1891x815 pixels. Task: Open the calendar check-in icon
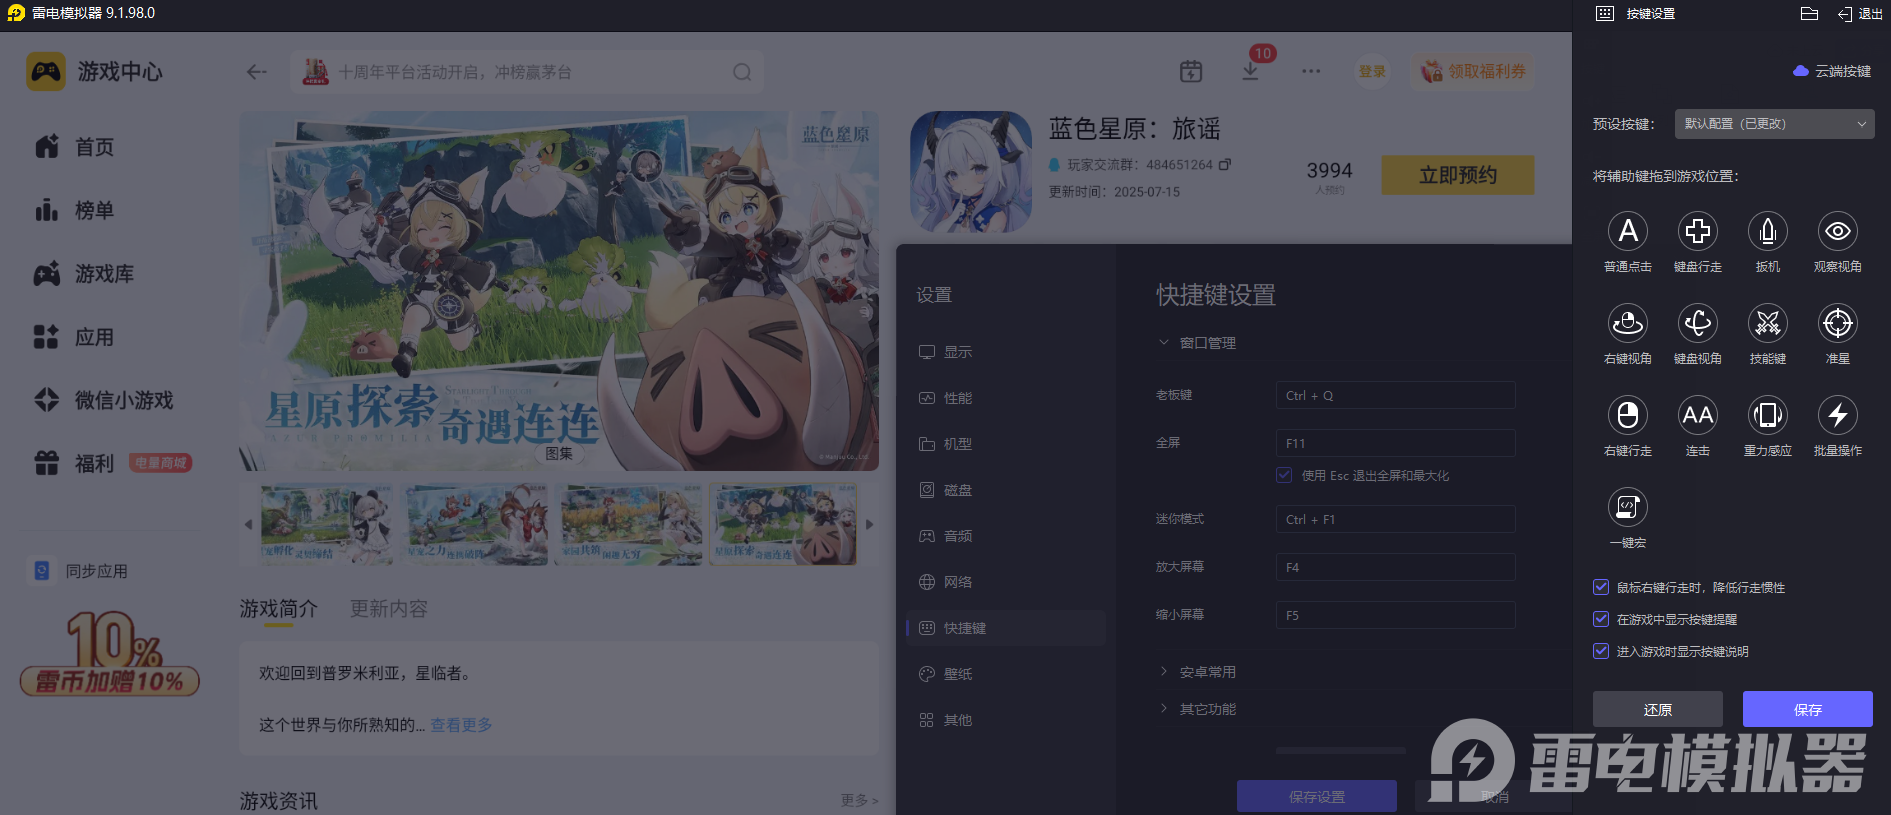point(1191,71)
